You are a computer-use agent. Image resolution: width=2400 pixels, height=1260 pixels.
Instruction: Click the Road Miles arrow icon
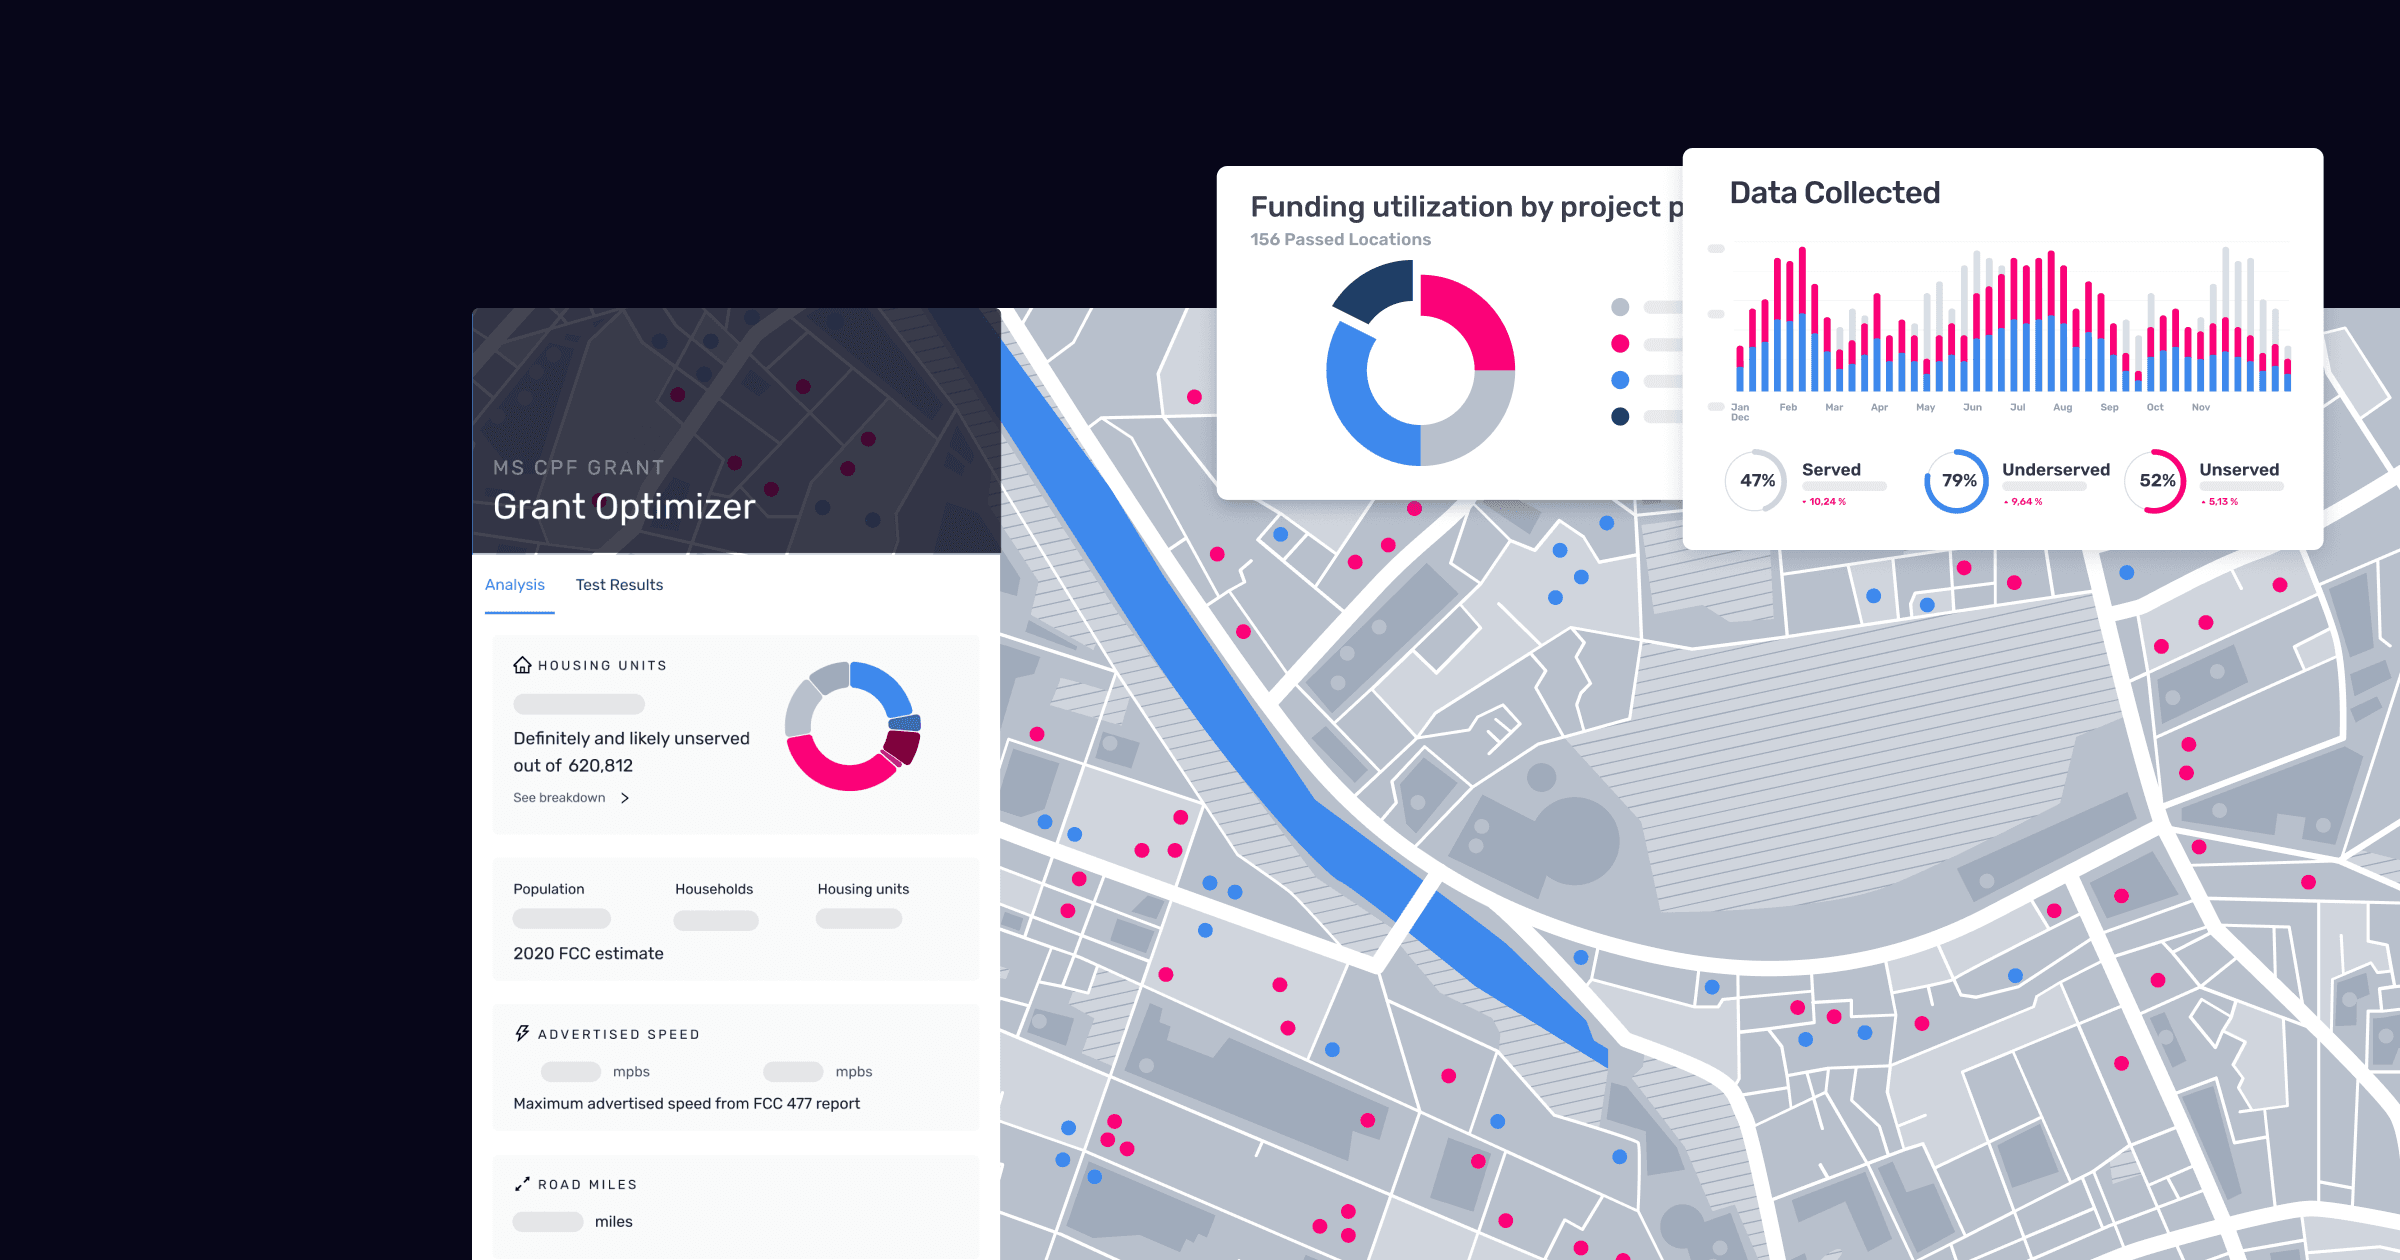click(522, 1184)
